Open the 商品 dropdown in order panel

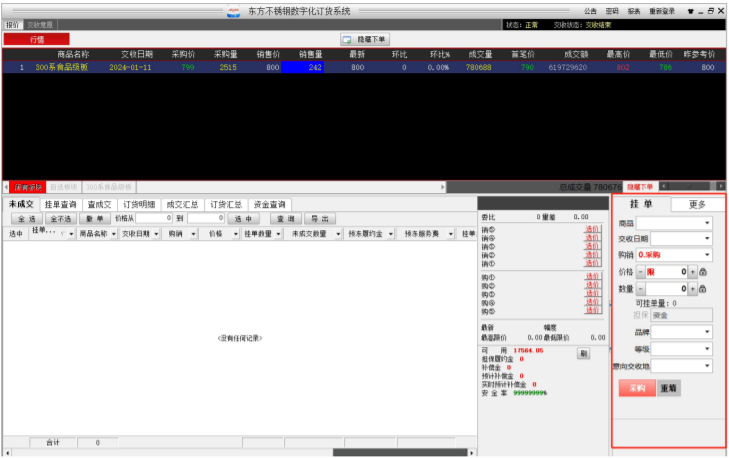click(x=706, y=223)
